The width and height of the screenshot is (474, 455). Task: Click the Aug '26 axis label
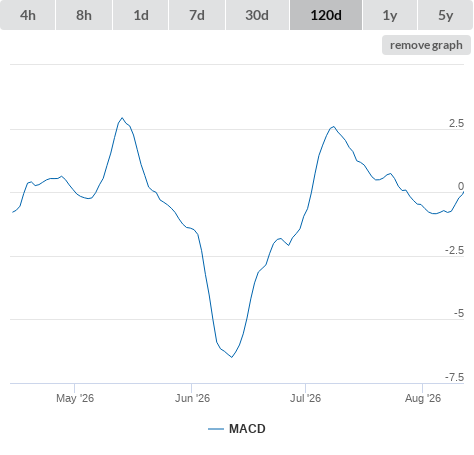(x=423, y=398)
